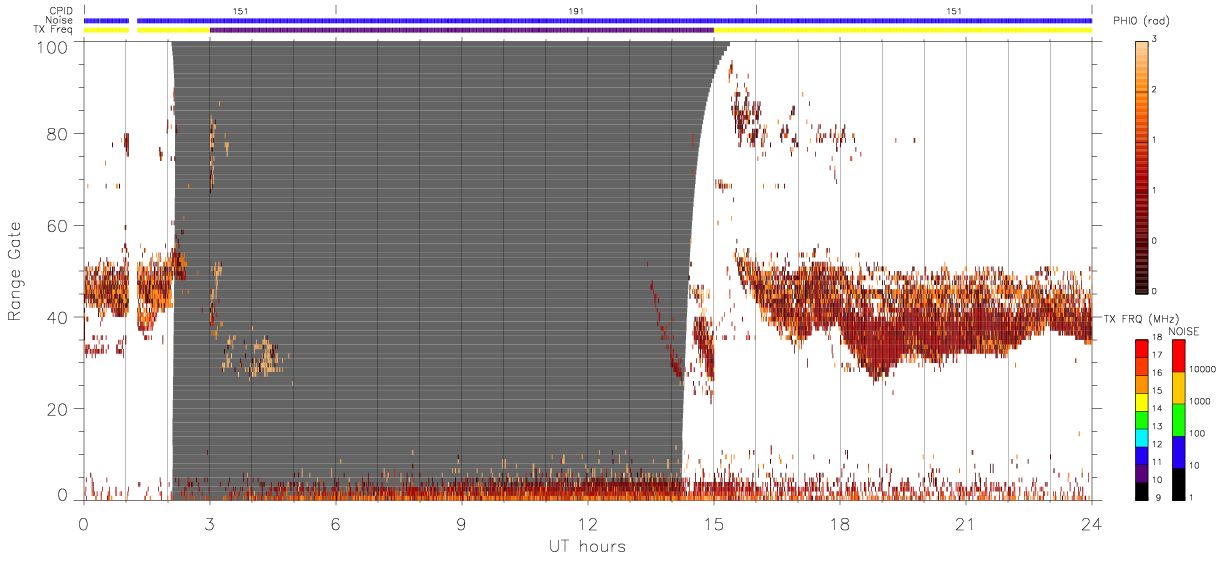Select the 11 label on TX FRQ legend
Image resolution: width=1228 pixels, height=567 pixels.
1156,462
